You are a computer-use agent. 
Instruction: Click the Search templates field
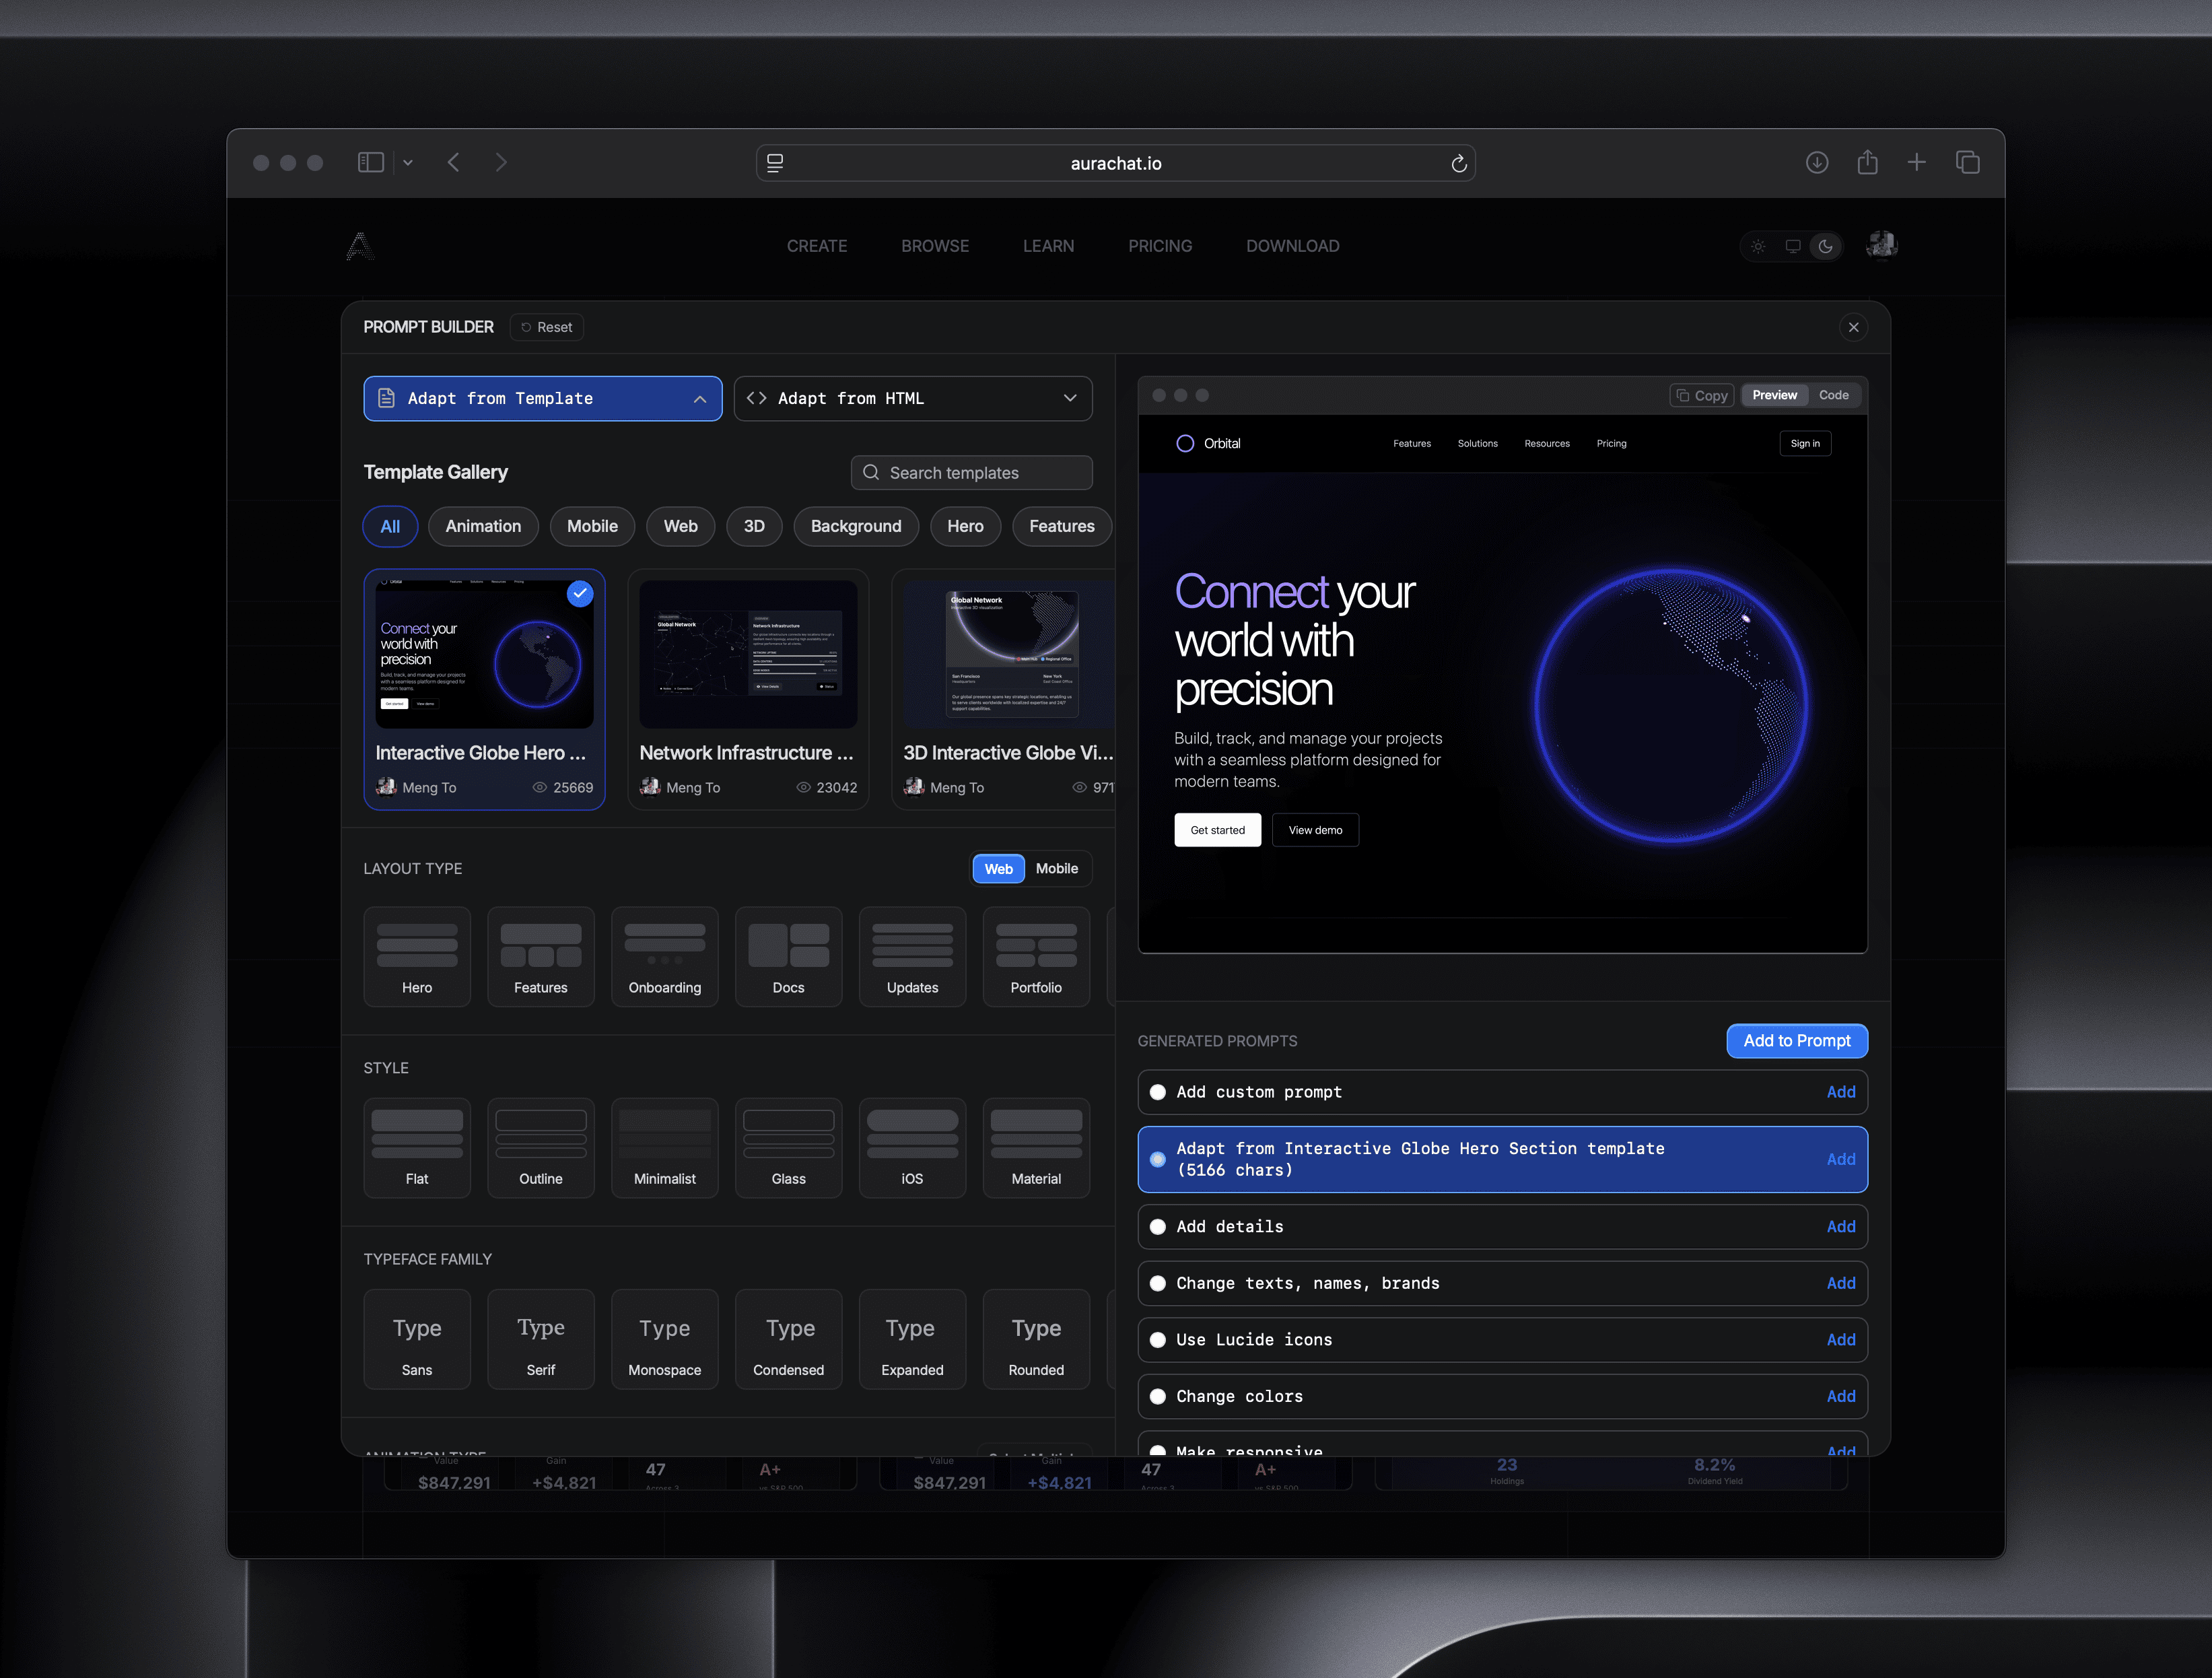click(x=971, y=473)
